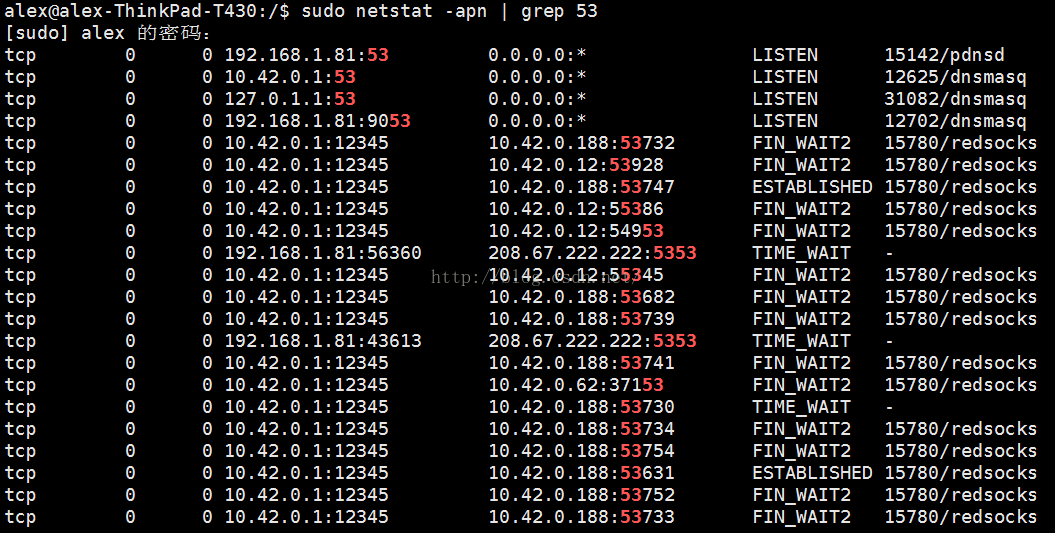1055x533 pixels.
Task: Select foreign address 10.42.0.188:53747
Action: [x=581, y=187]
